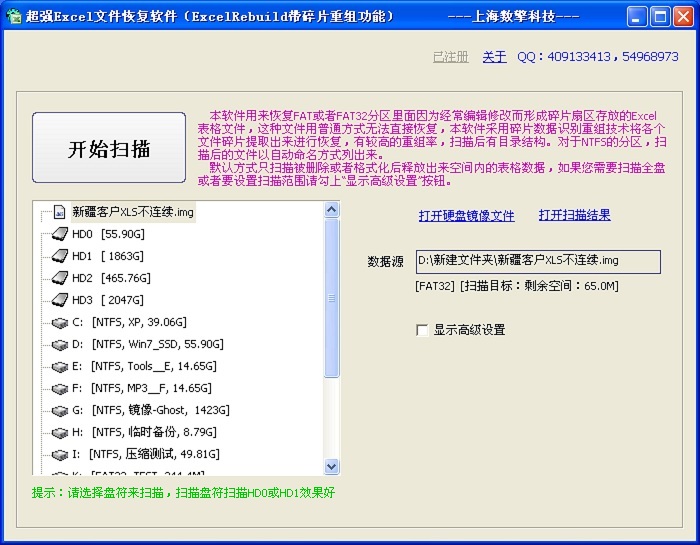Open the 打开扫描结果 link
The height and width of the screenshot is (545, 700).
[574, 216]
